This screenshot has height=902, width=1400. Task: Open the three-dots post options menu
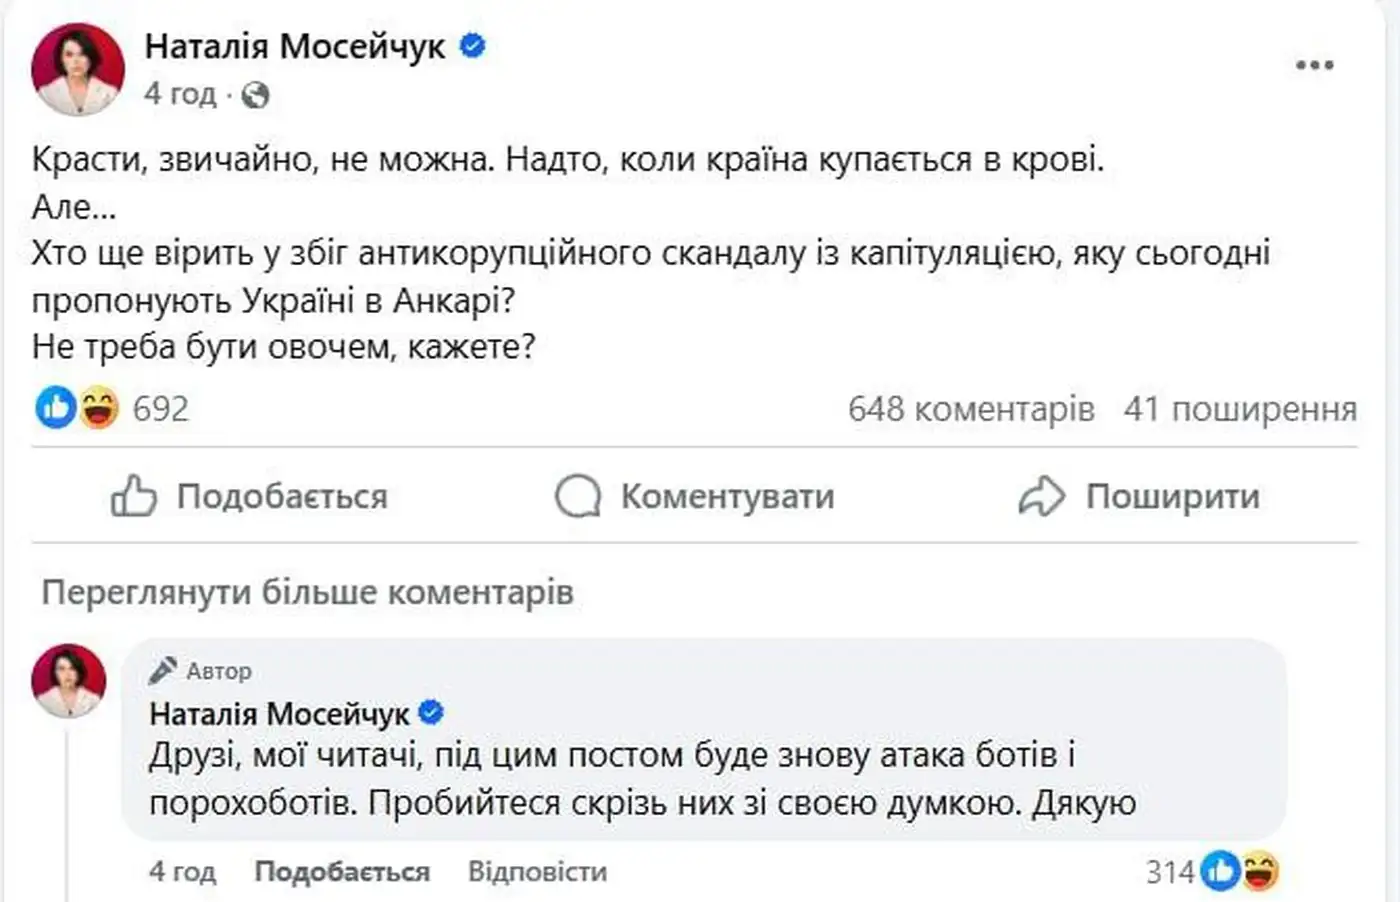(1314, 65)
